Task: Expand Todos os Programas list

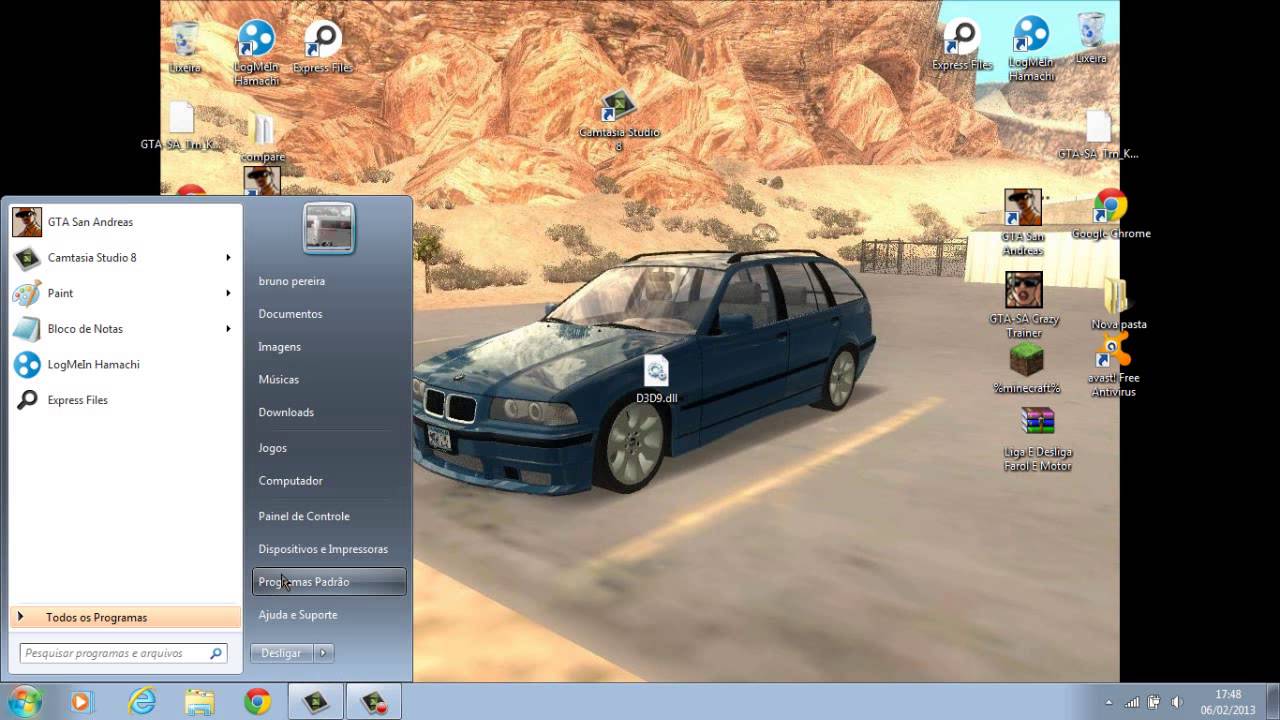Action: coord(125,617)
